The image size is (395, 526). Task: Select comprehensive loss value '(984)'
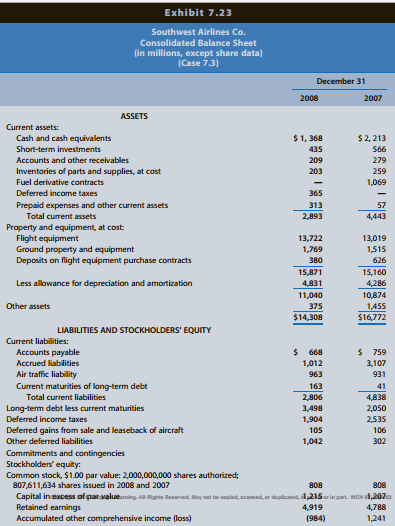pos(315,518)
